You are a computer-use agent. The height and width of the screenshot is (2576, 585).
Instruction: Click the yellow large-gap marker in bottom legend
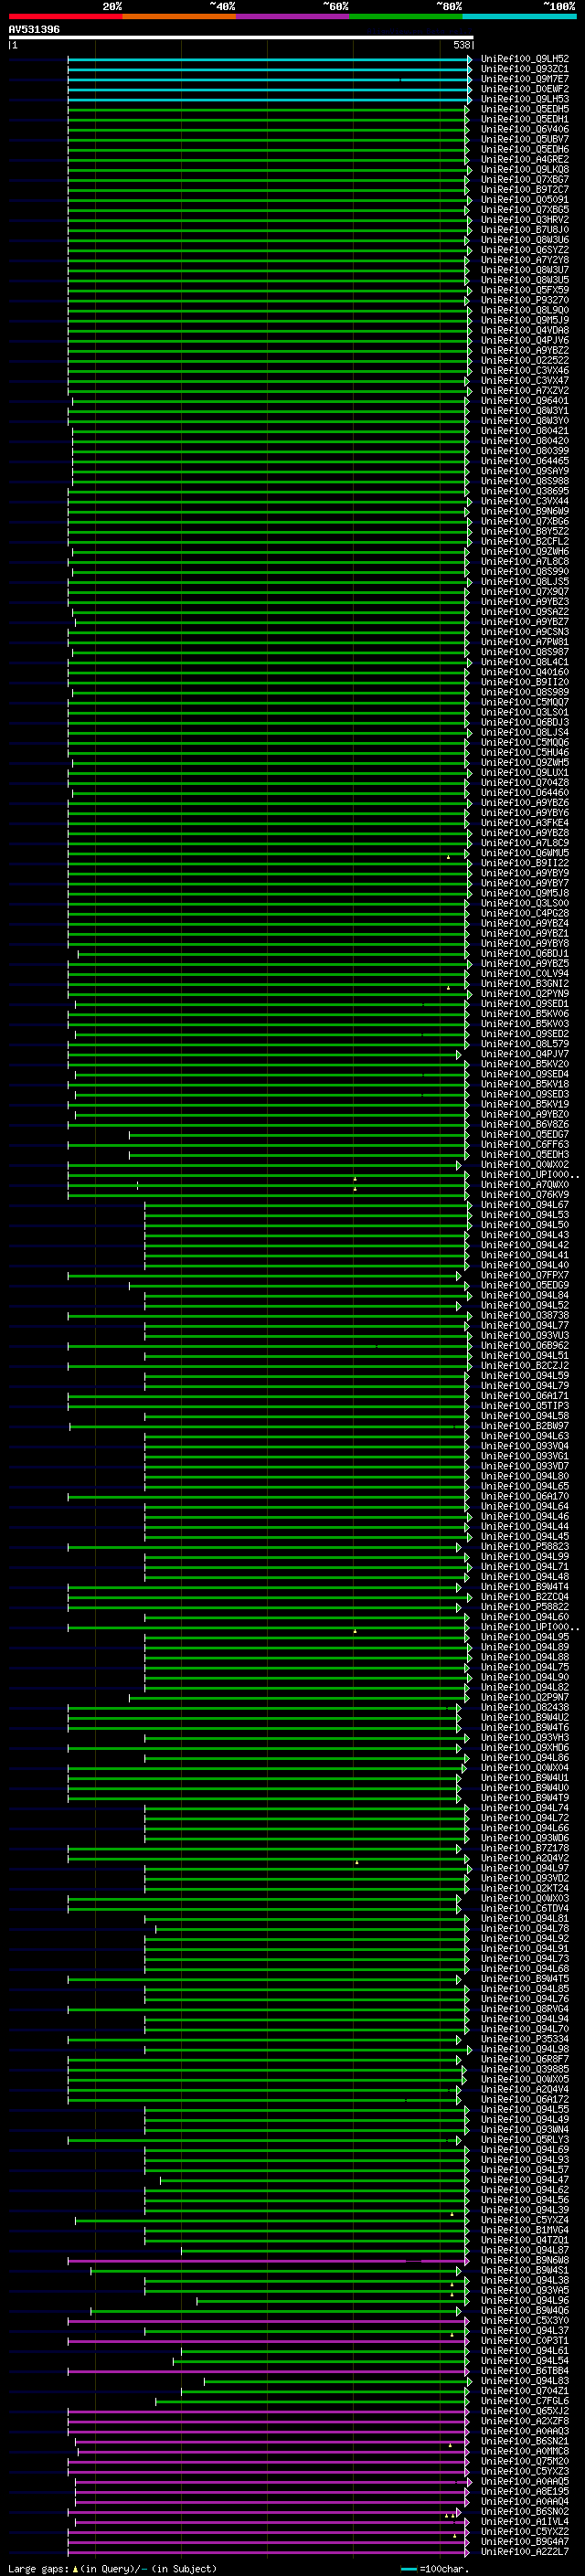(75, 2568)
